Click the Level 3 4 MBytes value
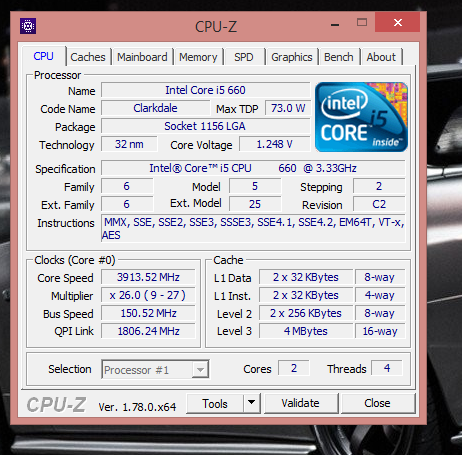This screenshot has width=462, height=455. point(306,331)
